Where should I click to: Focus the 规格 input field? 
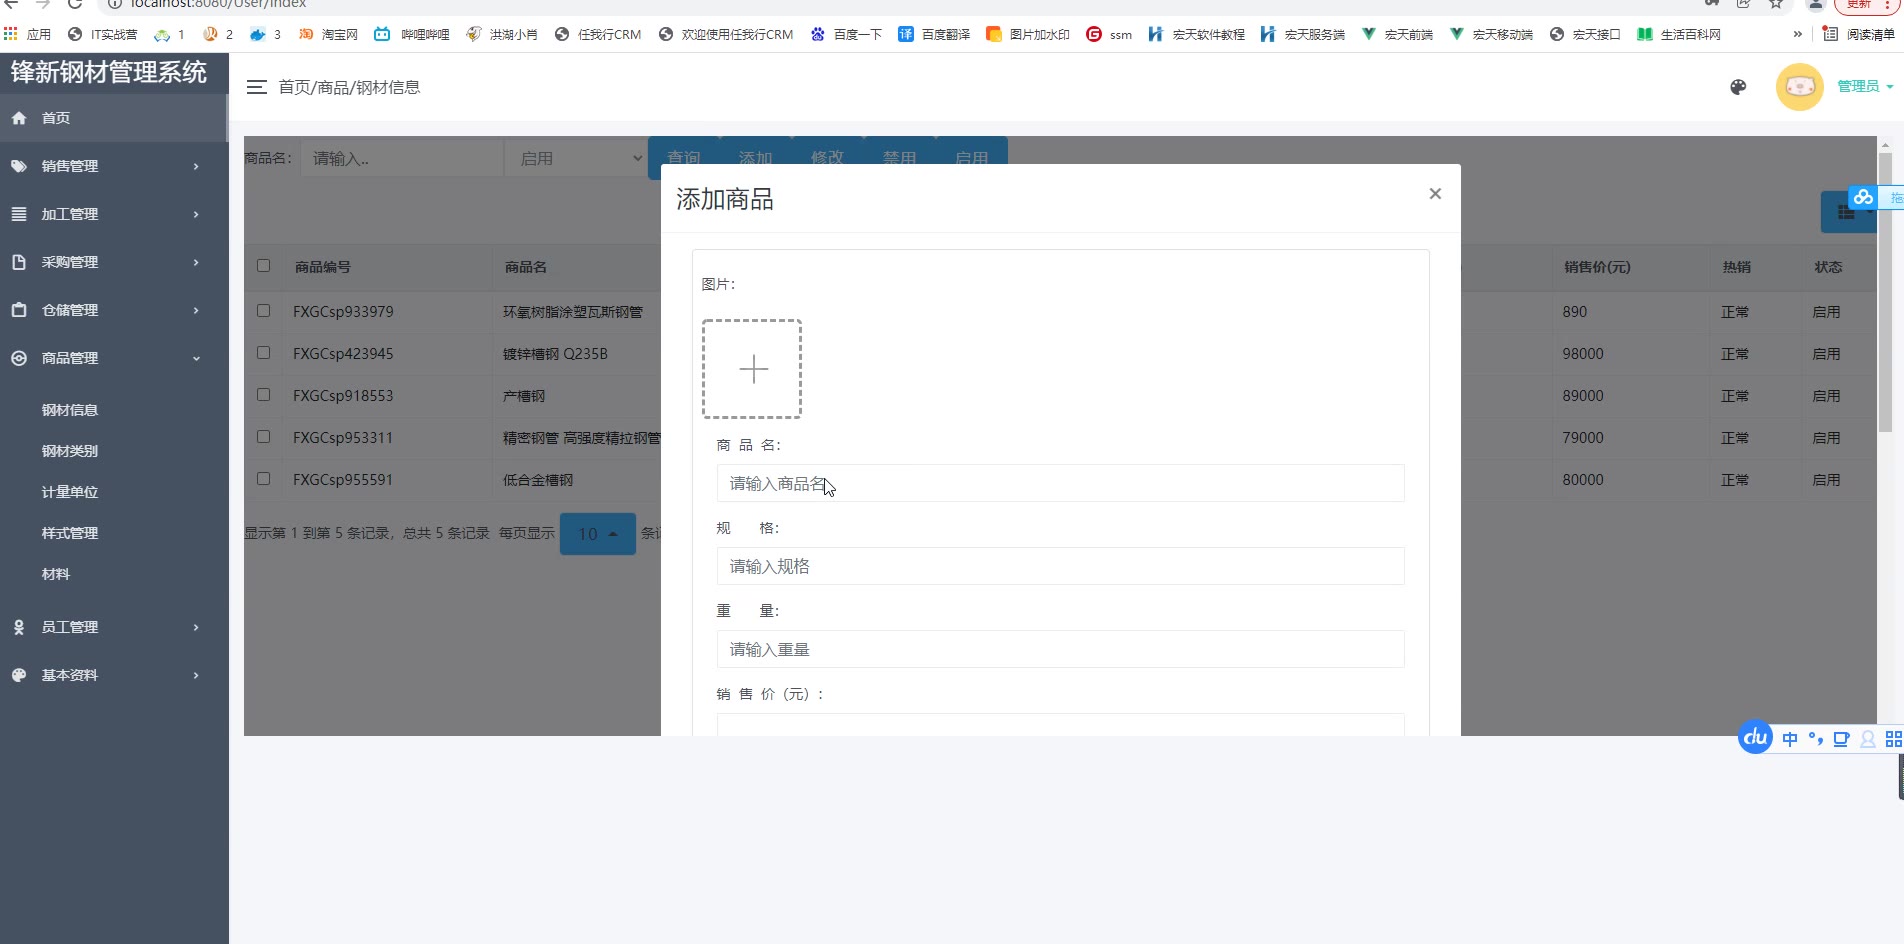pos(1060,566)
